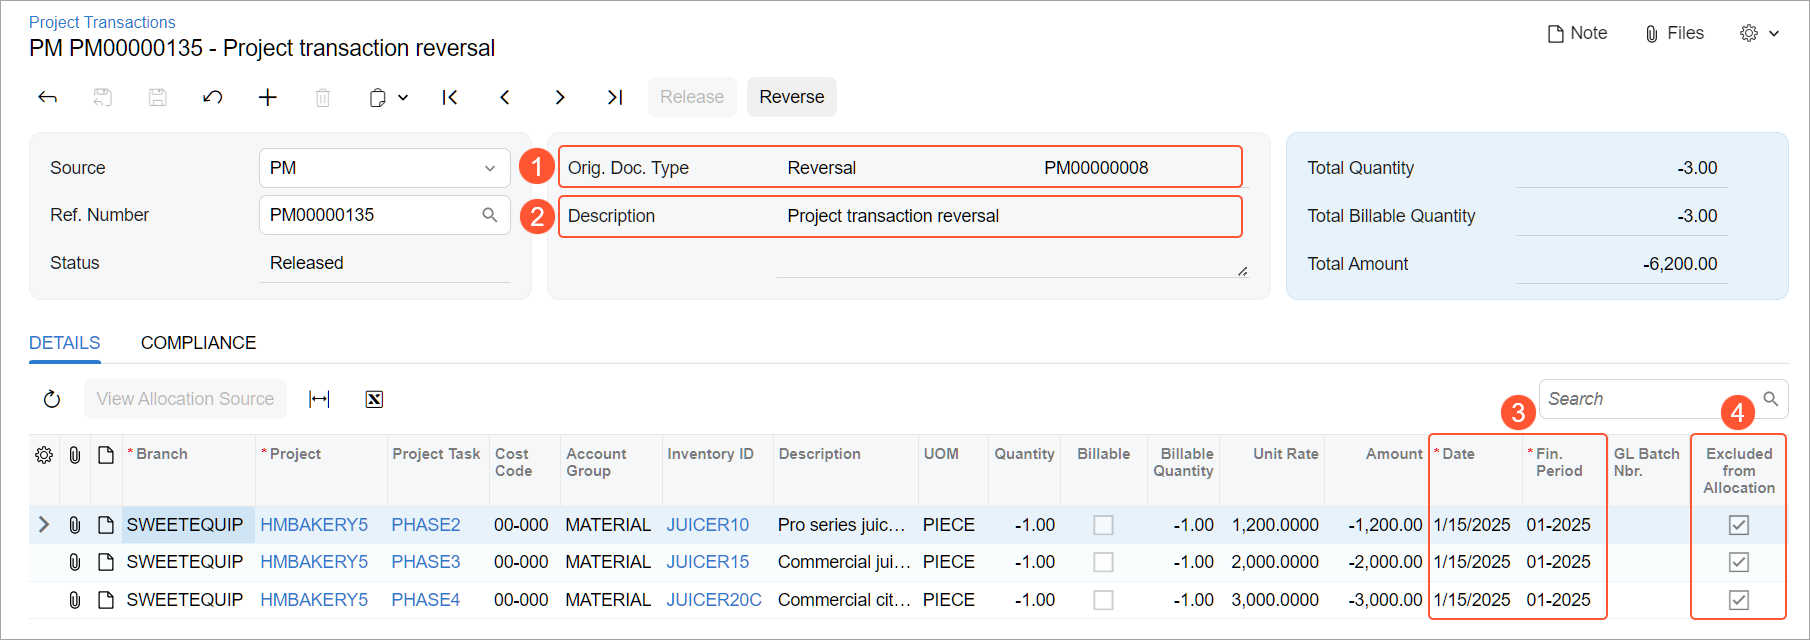This screenshot has height=640, width=1810.
Task: Click the grid Search field
Action: [1650, 399]
